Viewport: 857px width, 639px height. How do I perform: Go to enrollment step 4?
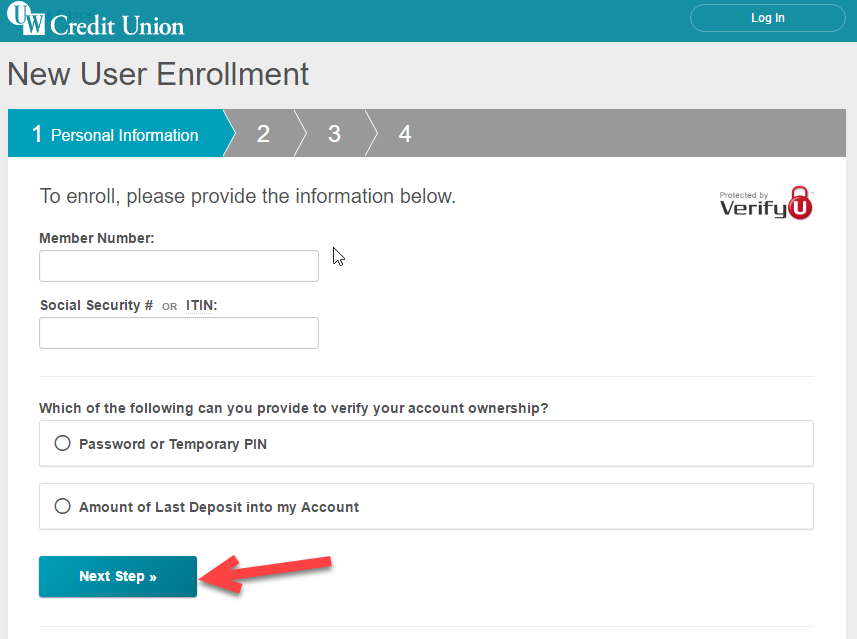(405, 133)
